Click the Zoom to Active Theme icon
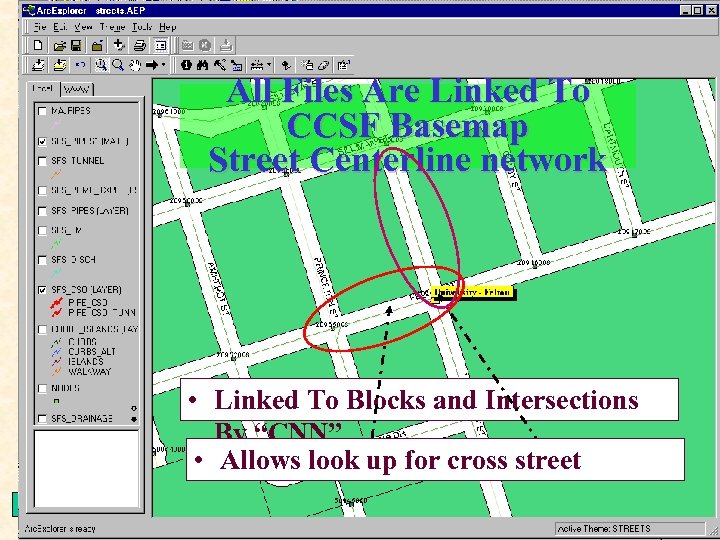The height and width of the screenshot is (540, 720). point(59,65)
